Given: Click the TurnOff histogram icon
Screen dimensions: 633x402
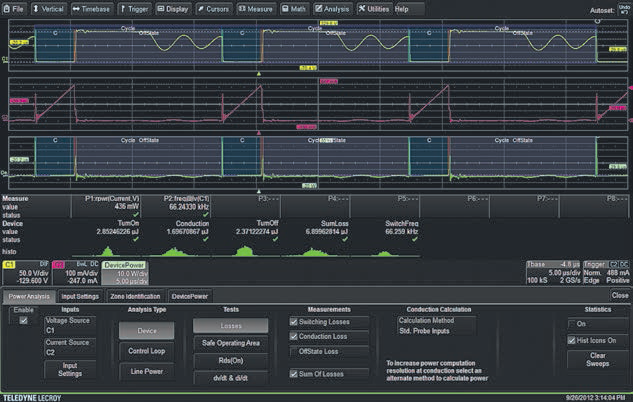Looking at the screenshot, I should tap(245, 251).
